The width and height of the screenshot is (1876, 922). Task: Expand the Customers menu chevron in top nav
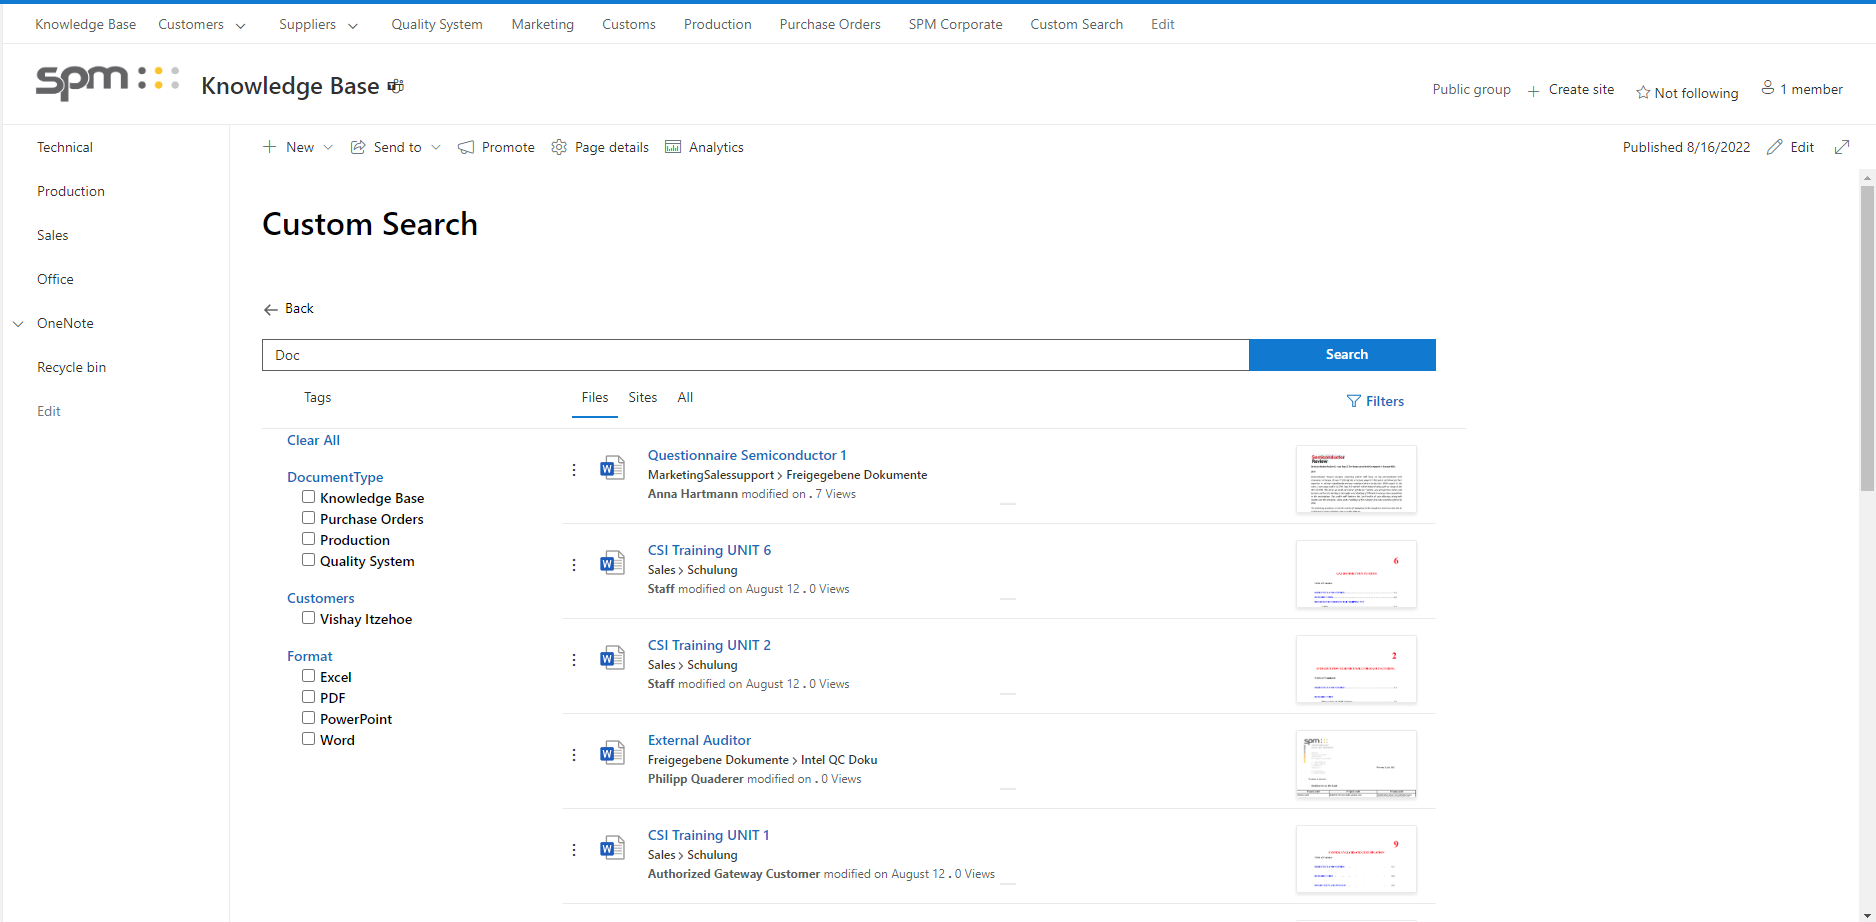[240, 26]
